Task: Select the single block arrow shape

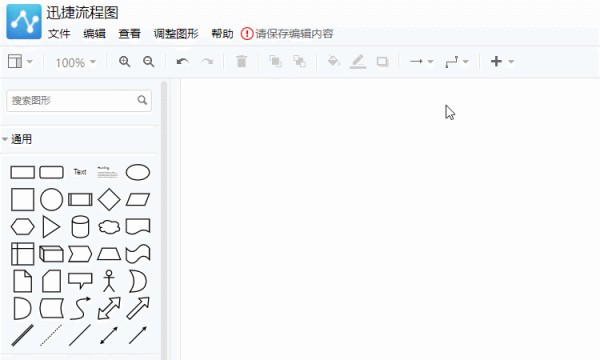Action: [x=138, y=308]
